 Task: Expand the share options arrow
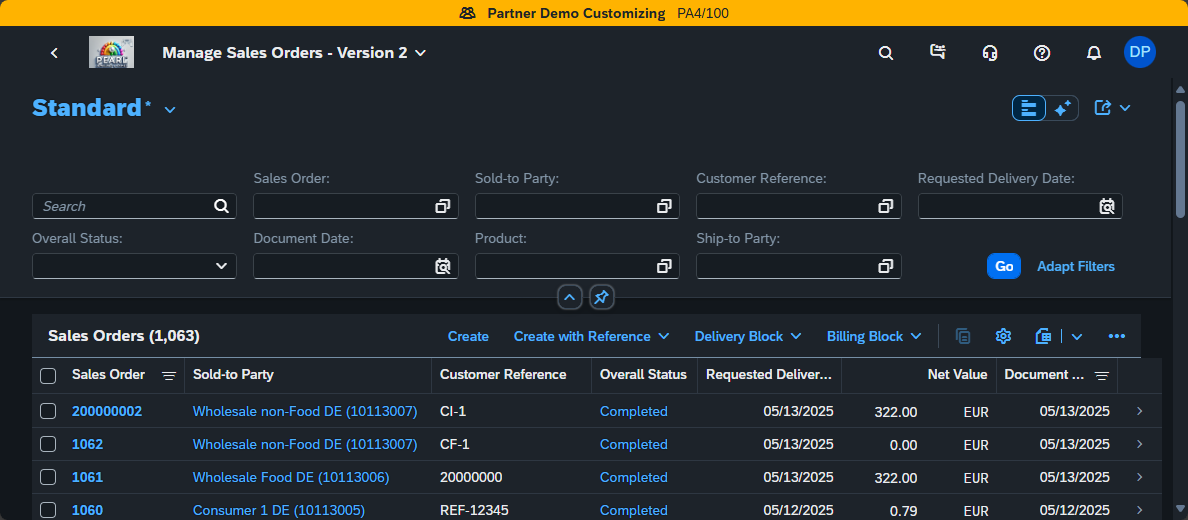1125,108
